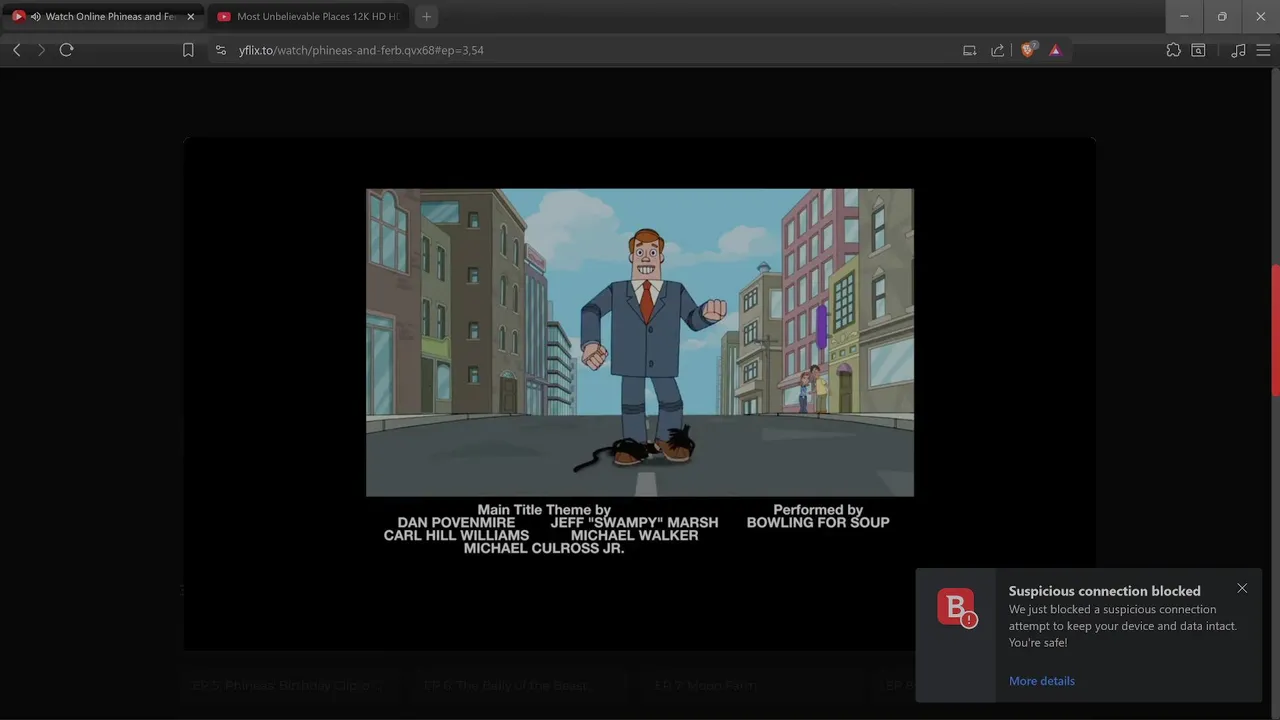Dismiss the Suspicious connection blocked notification

point(1242,588)
